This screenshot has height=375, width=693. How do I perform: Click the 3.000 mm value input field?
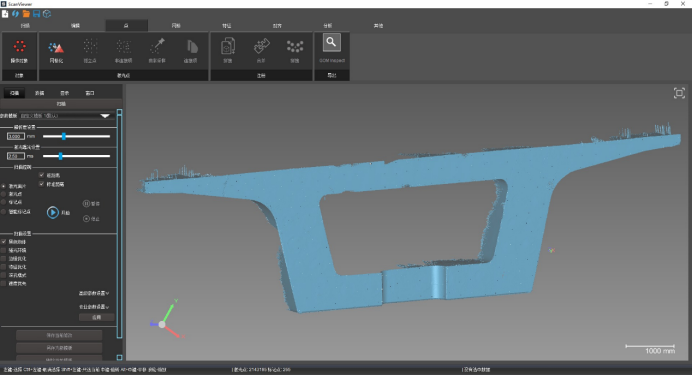click(15, 136)
